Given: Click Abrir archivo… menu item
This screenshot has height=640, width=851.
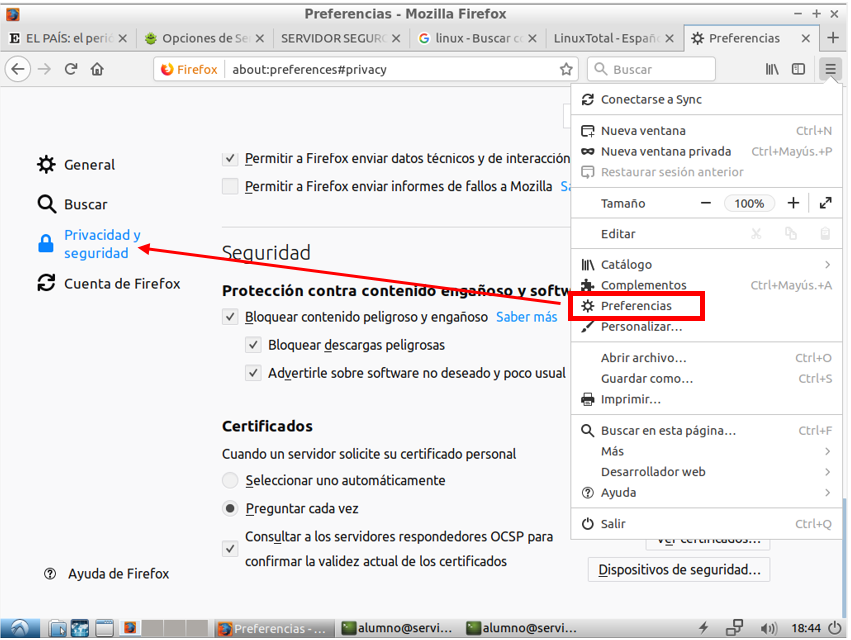Looking at the screenshot, I should point(706,358).
